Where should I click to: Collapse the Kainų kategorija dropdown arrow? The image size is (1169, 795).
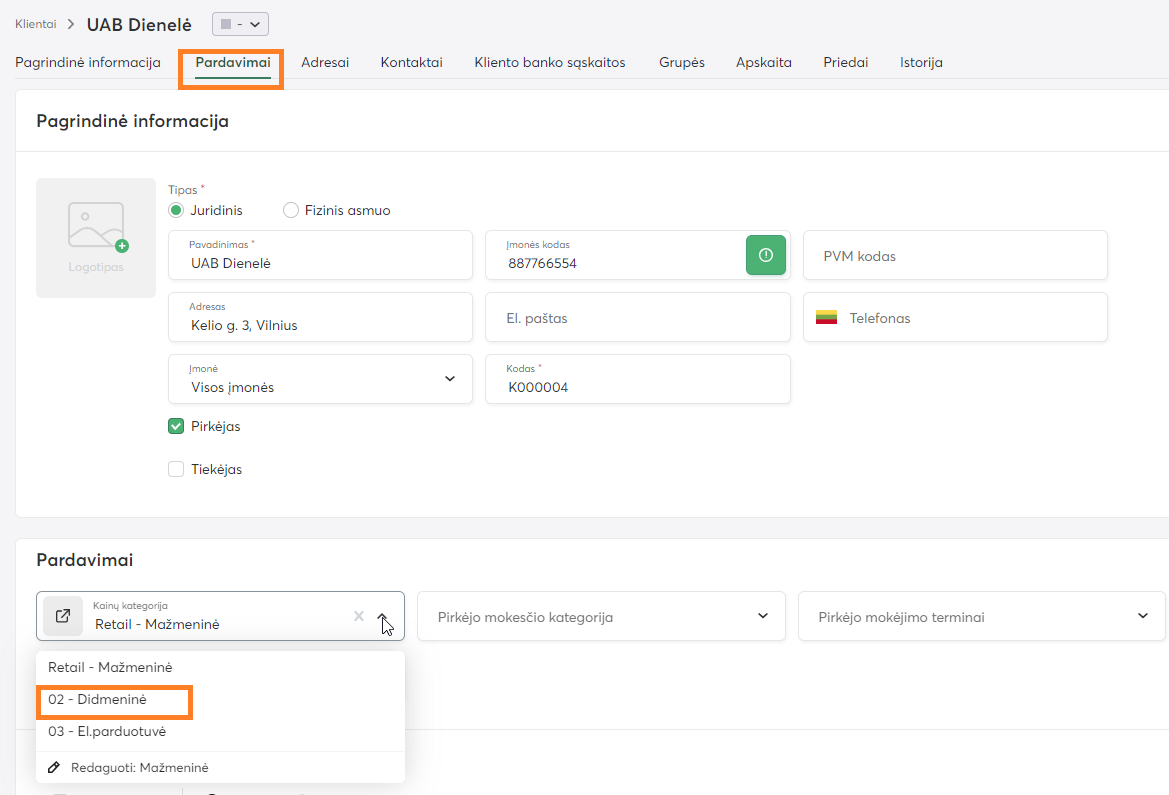pyautogui.click(x=383, y=617)
